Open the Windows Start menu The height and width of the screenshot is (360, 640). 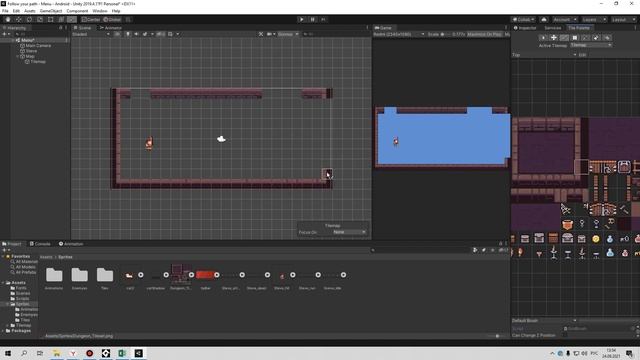8,353
